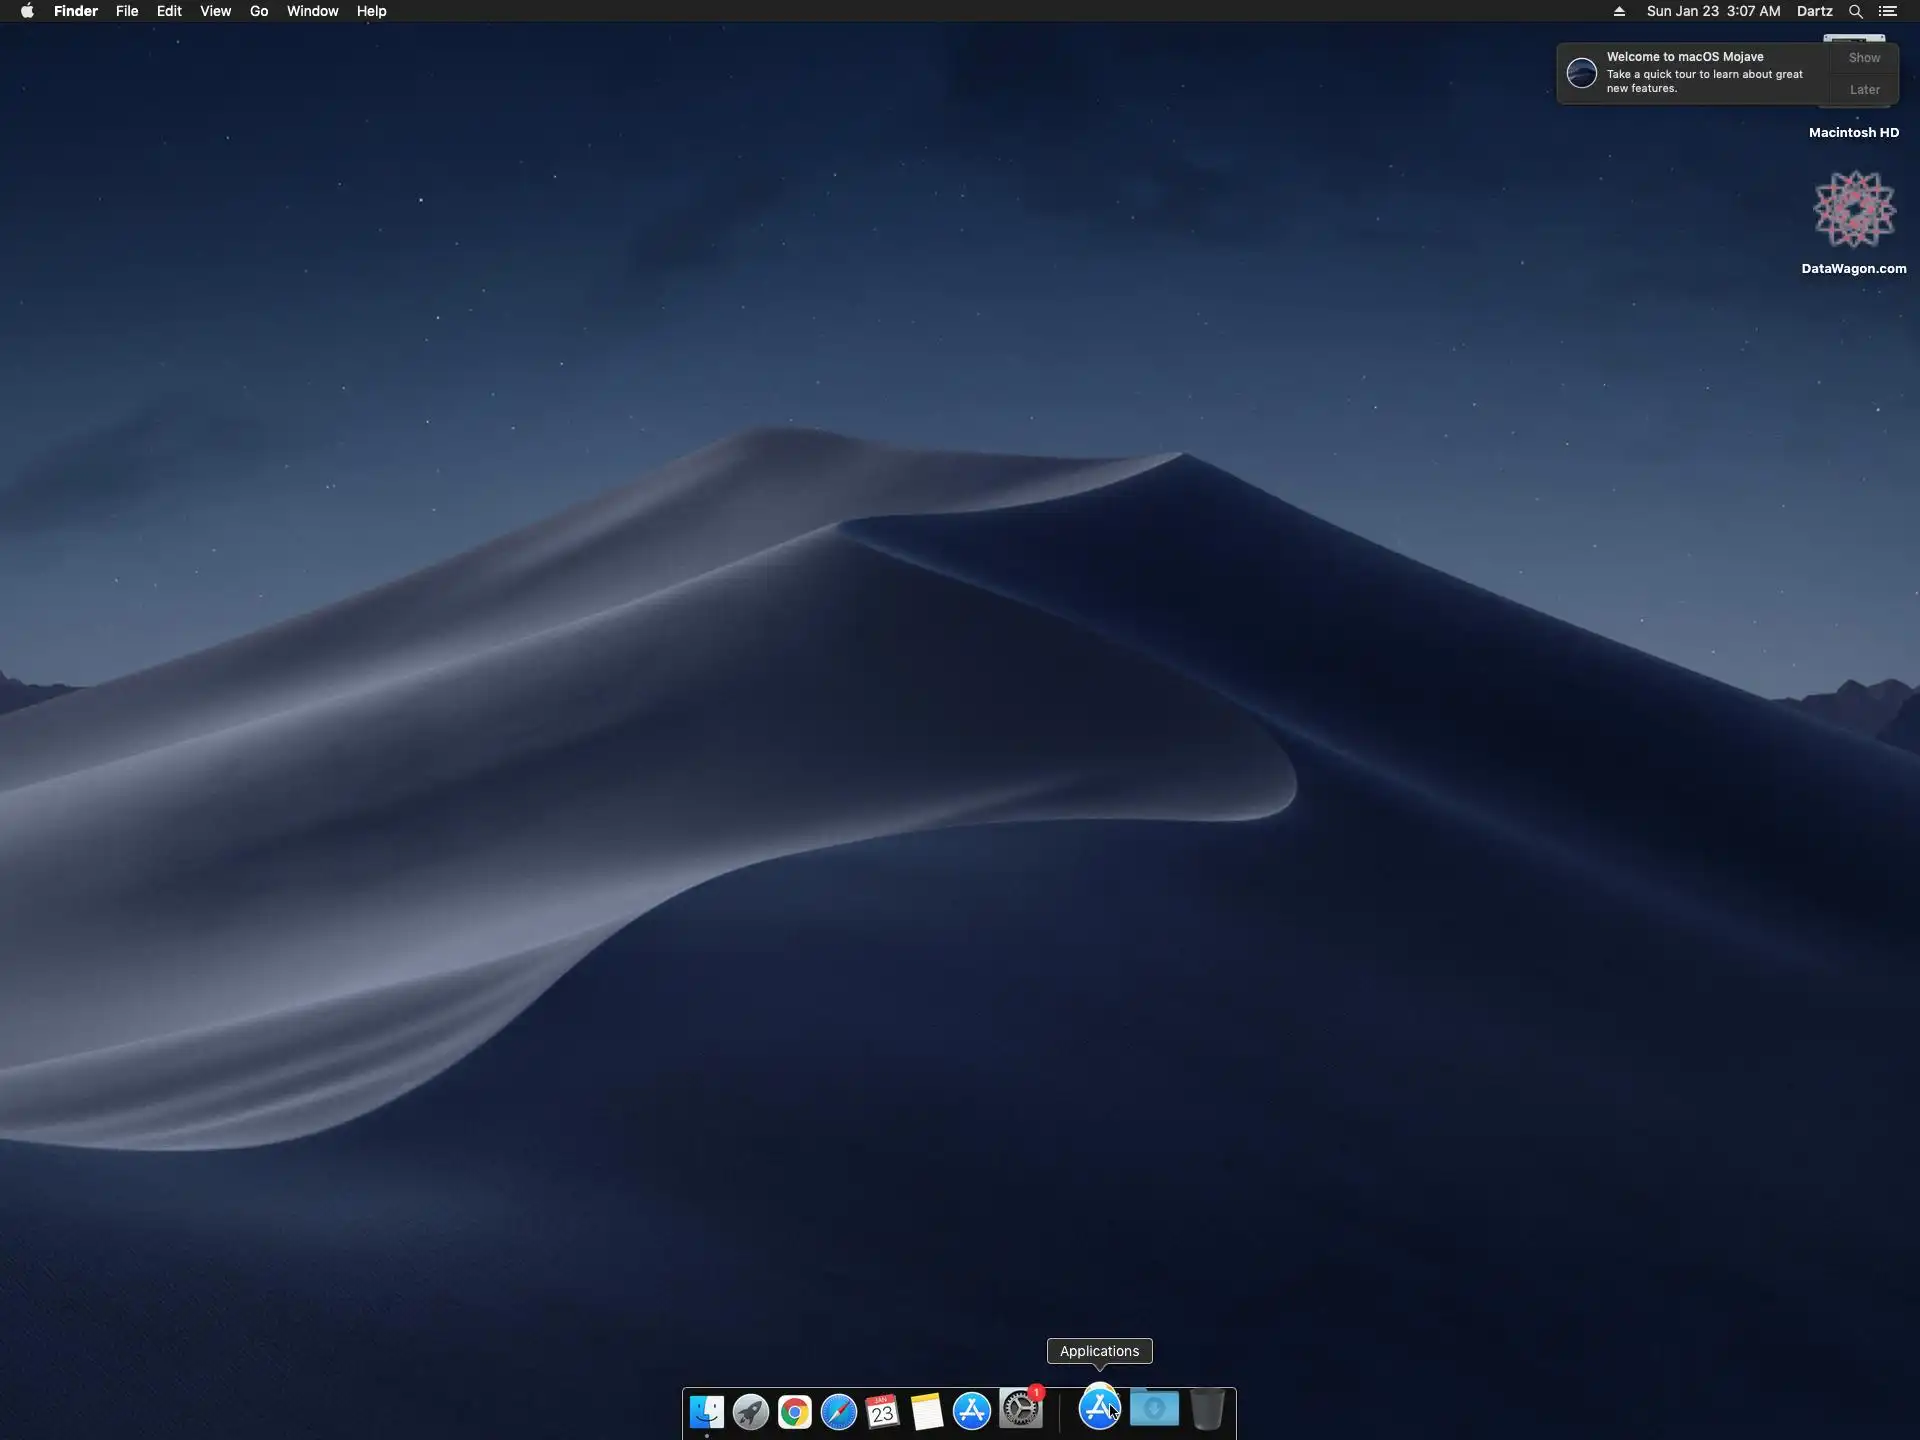Image resolution: width=1920 pixels, height=1440 pixels.
Task: Select the DataWagon.com desktop icon
Action: click(1854, 210)
